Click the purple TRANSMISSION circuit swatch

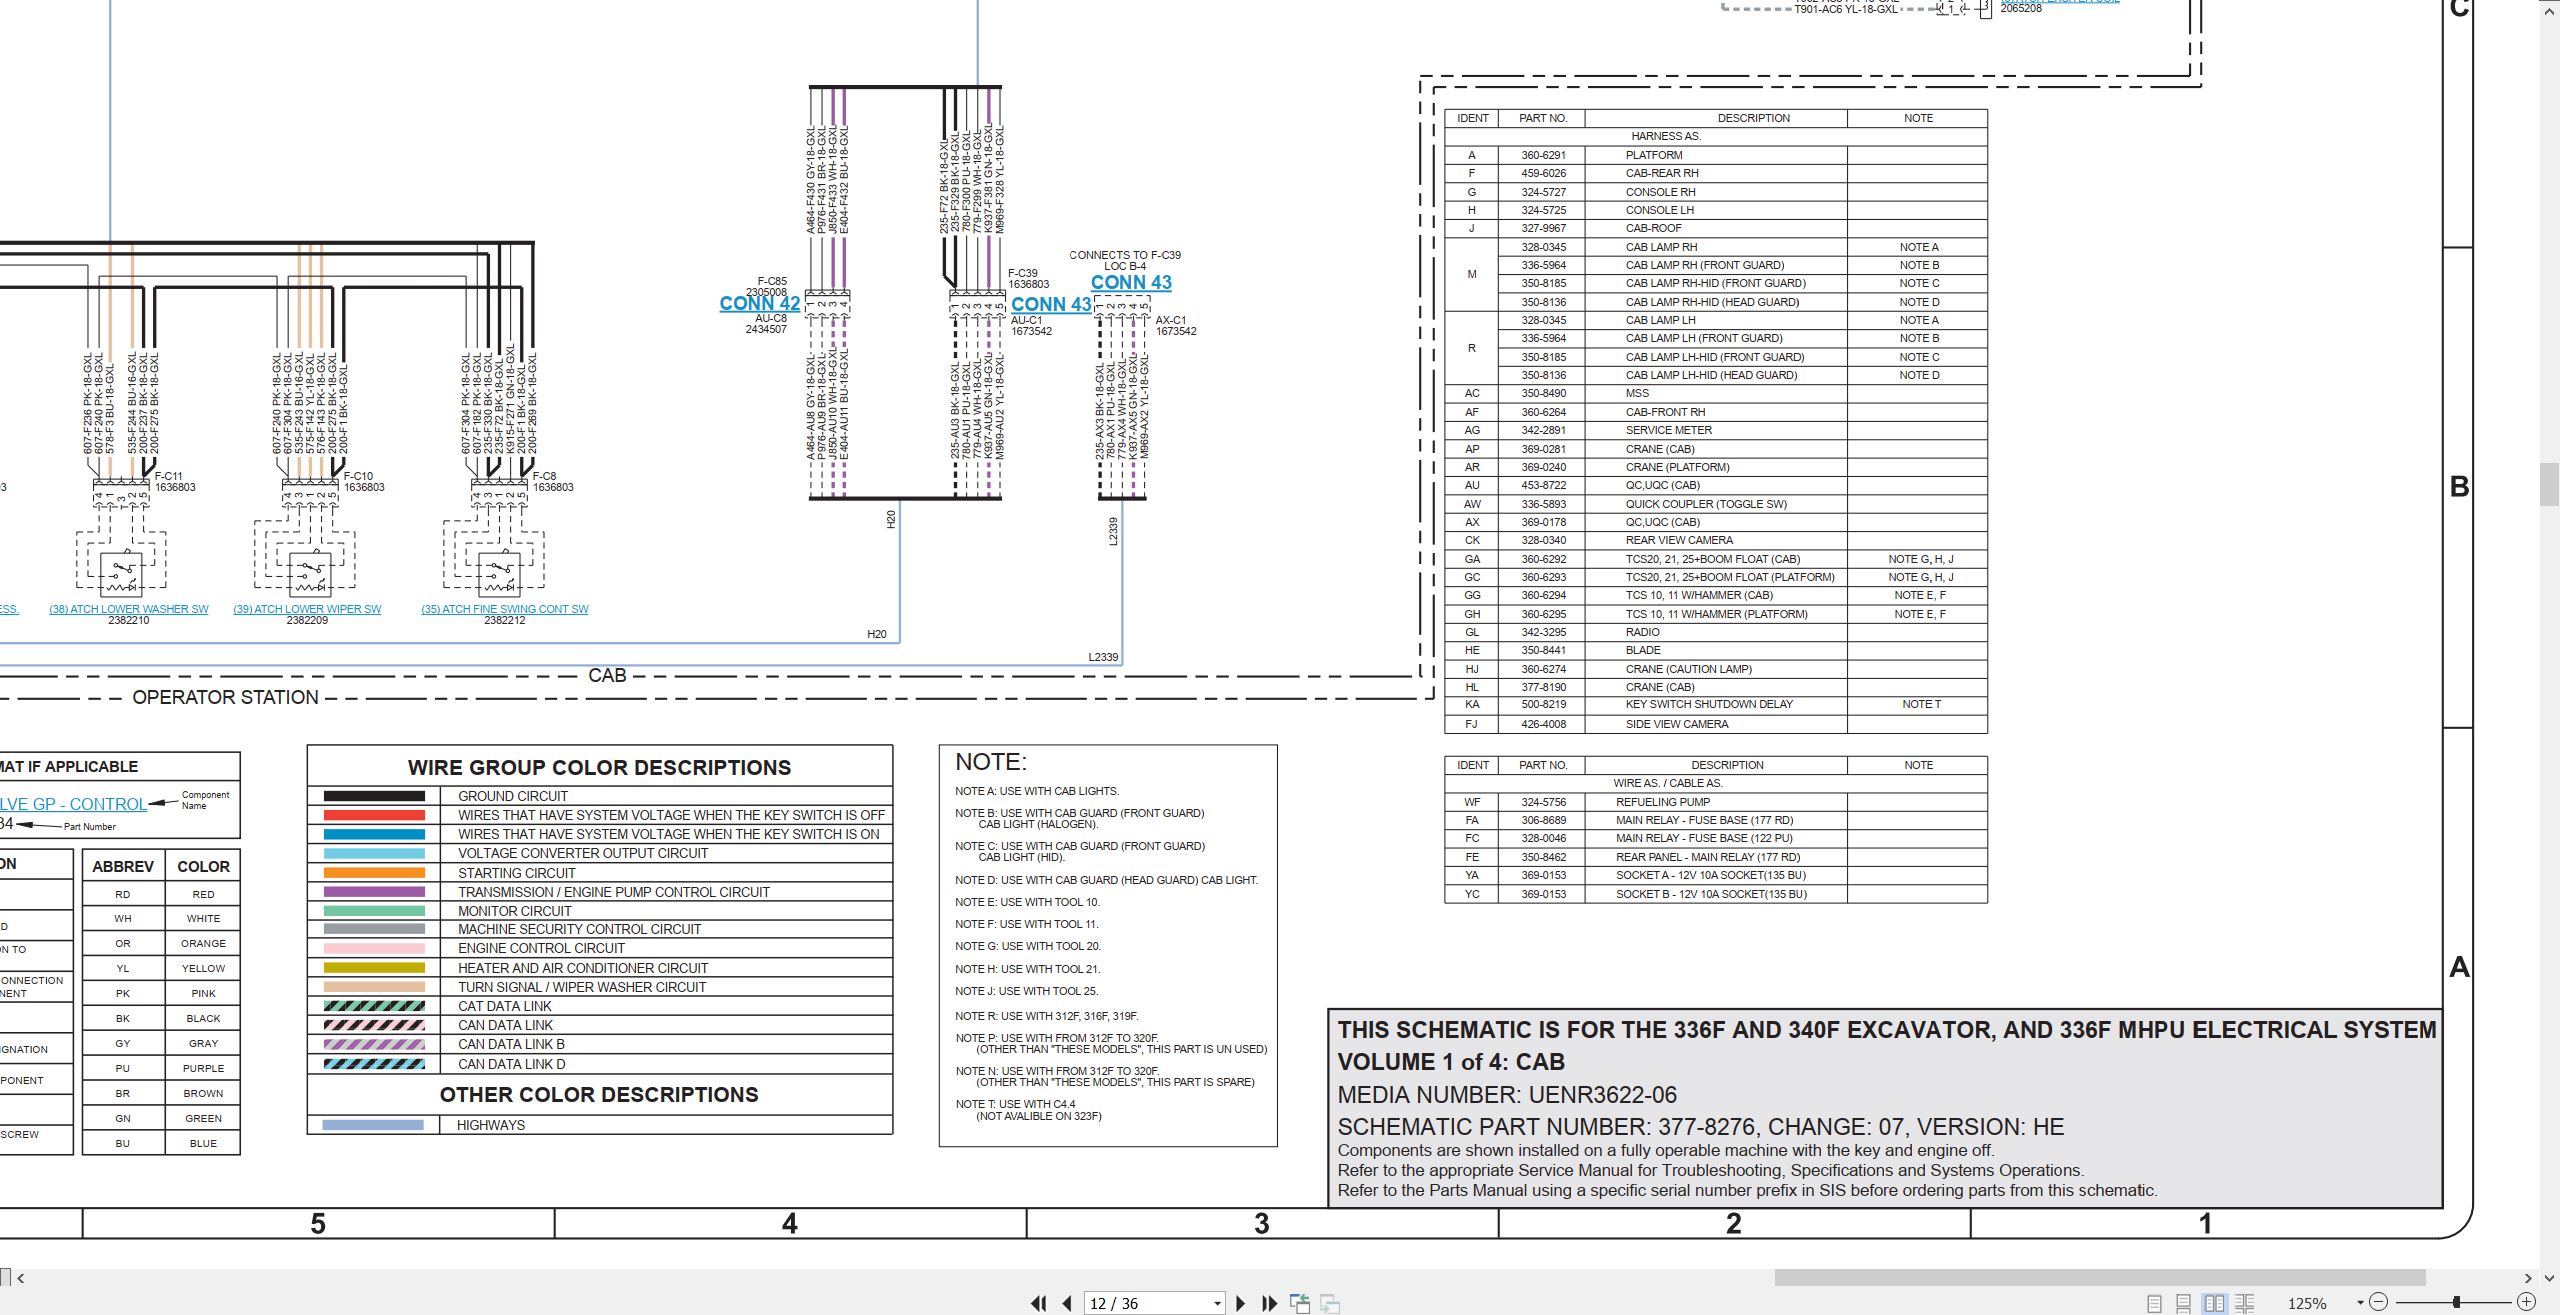click(x=374, y=892)
